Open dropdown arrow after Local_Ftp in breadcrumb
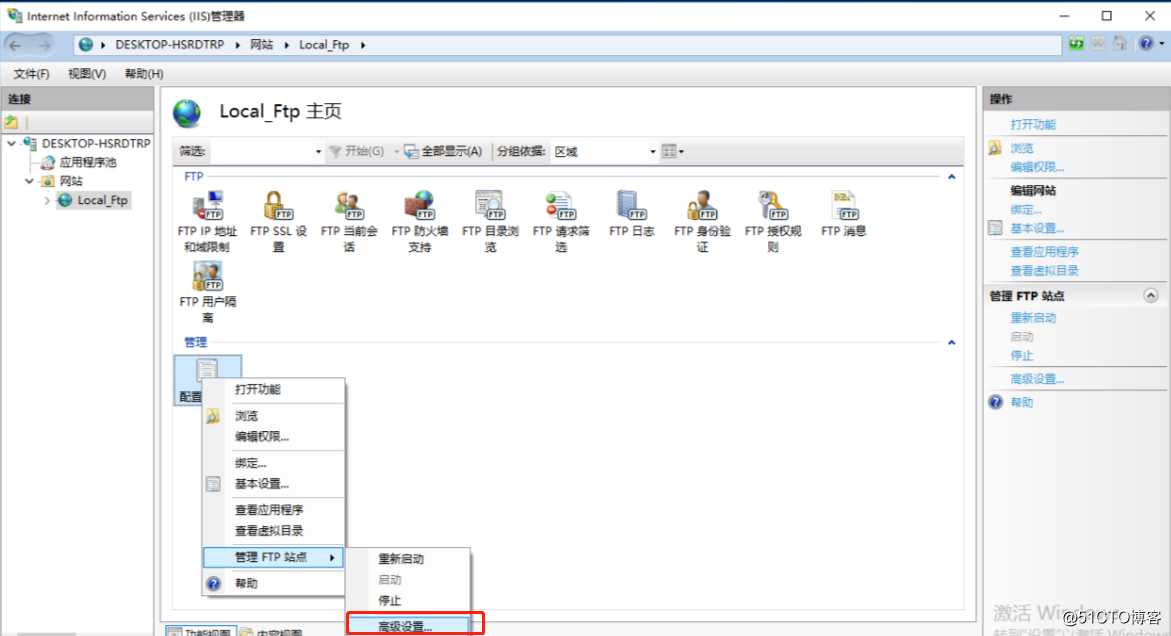 coord(363,45)
